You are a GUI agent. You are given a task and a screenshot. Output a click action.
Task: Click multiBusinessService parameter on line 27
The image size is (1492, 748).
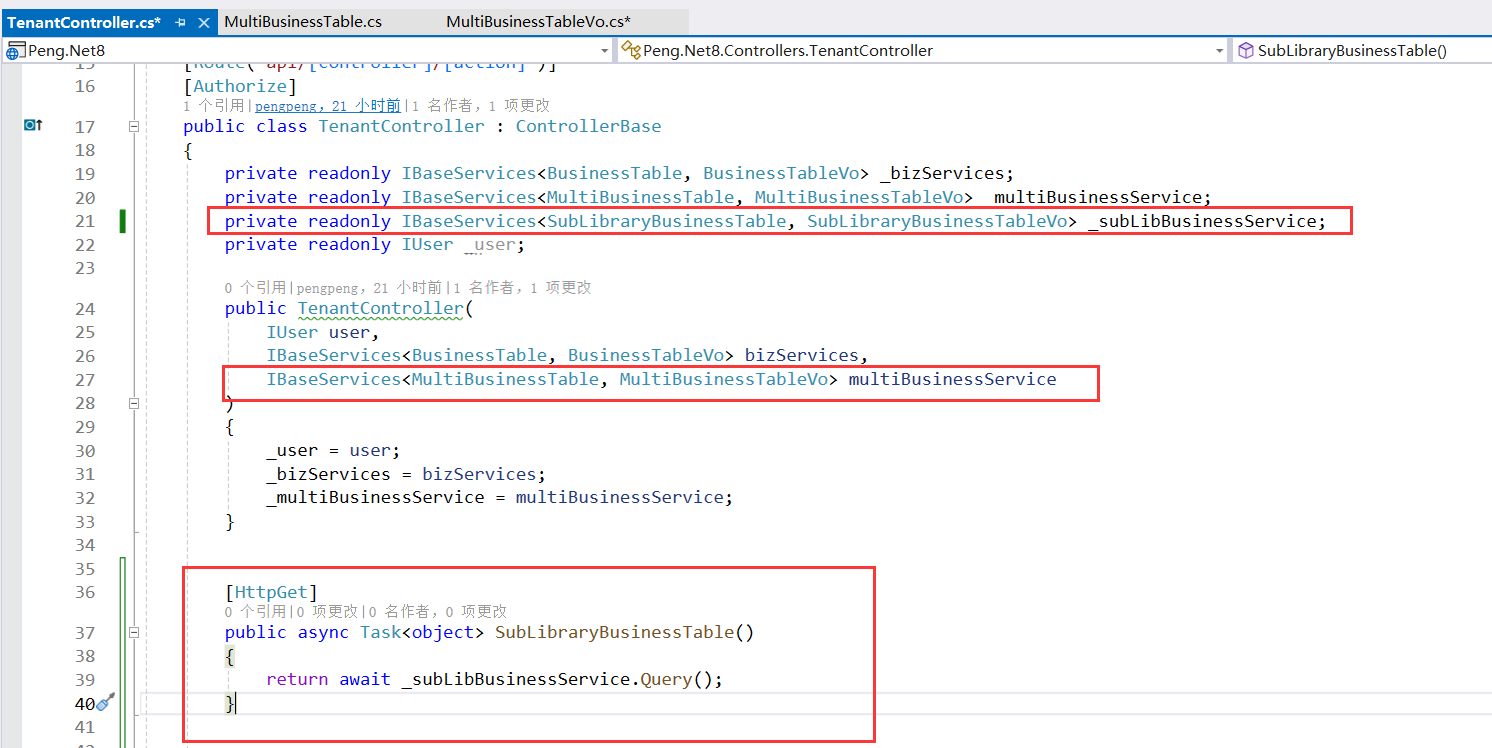tap(952, 379)
